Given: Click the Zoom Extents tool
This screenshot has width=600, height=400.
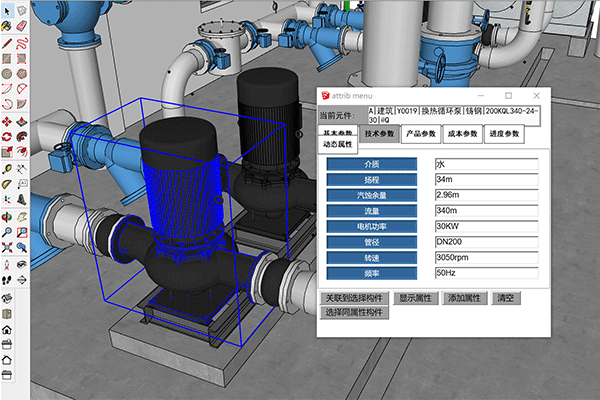Looking at the screenshot, I should (x=7, y=247).
